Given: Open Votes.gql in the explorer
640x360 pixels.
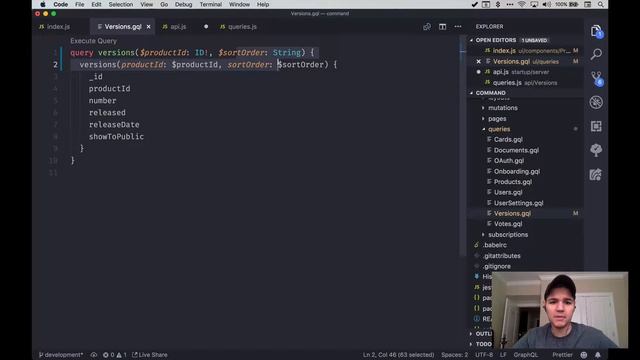Looking at the screenshot, I should 508,224.
